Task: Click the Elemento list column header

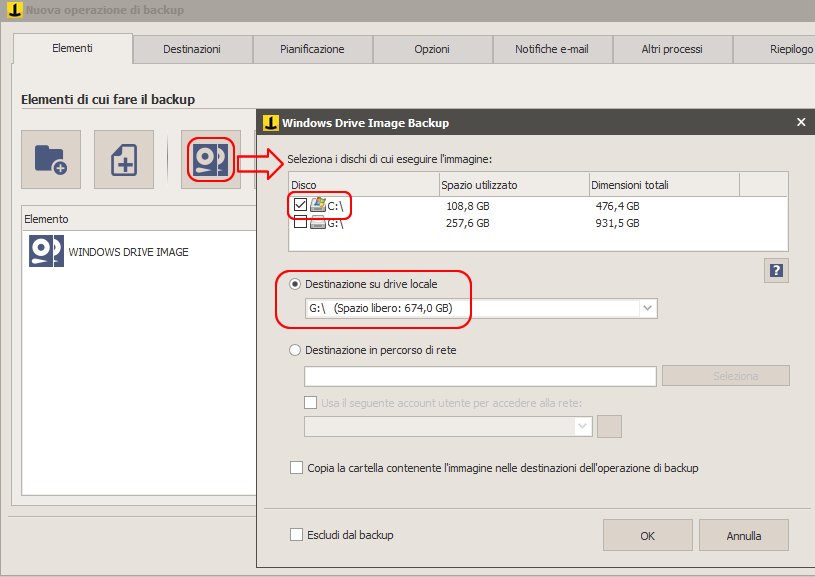Action: pyautogui.click(x=139, y=219)
